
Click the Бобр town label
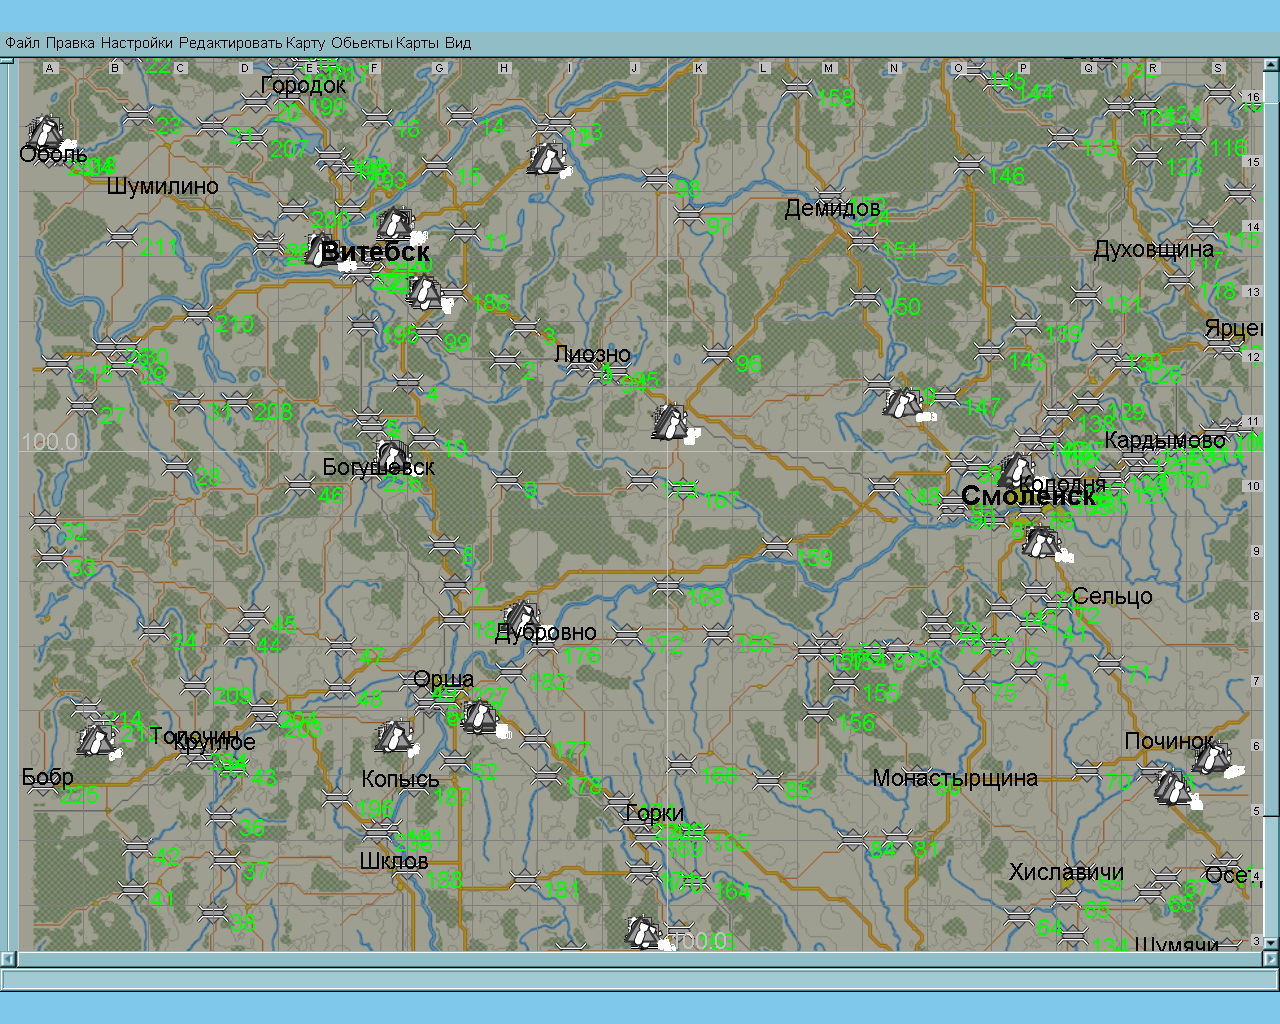tap(48, 777)
